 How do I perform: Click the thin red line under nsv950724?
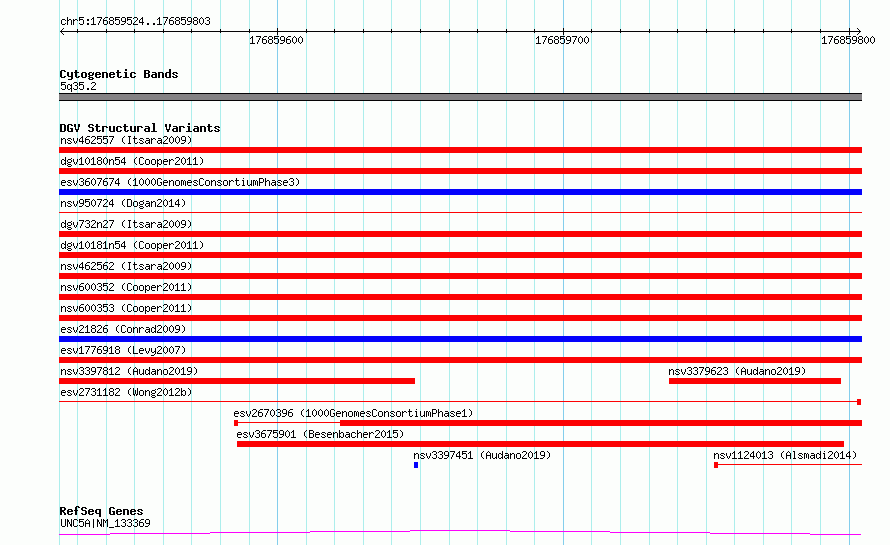coord(460,213)
